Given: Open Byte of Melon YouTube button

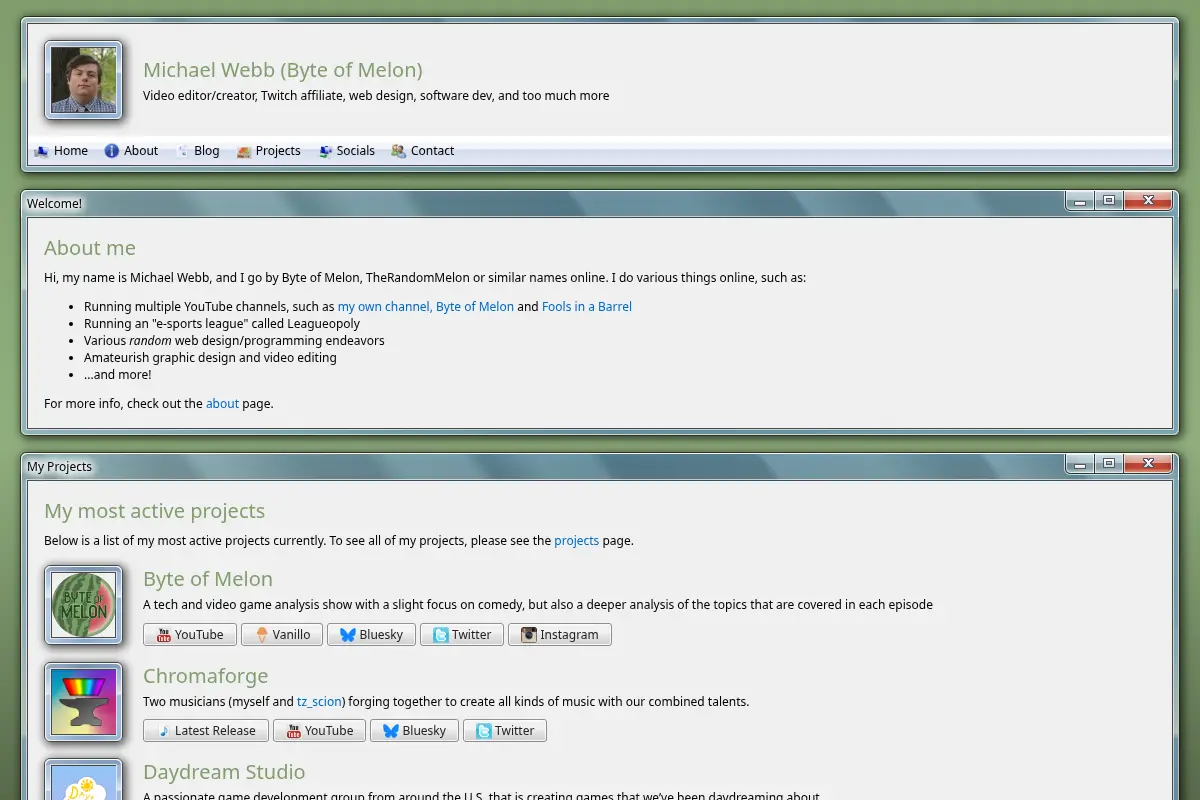Looking at the screenshot, I should point(190,635).
